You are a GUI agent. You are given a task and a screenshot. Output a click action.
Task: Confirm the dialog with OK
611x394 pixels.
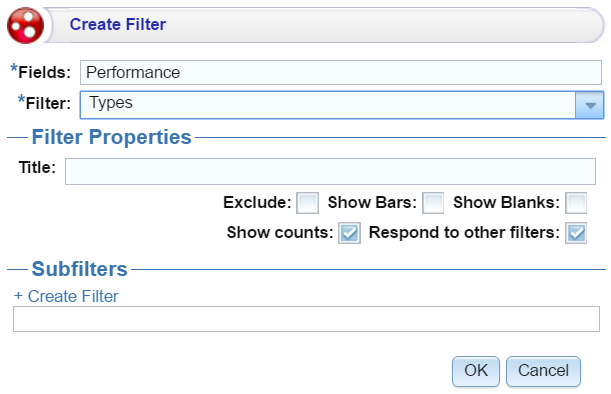tap(476, 371)
